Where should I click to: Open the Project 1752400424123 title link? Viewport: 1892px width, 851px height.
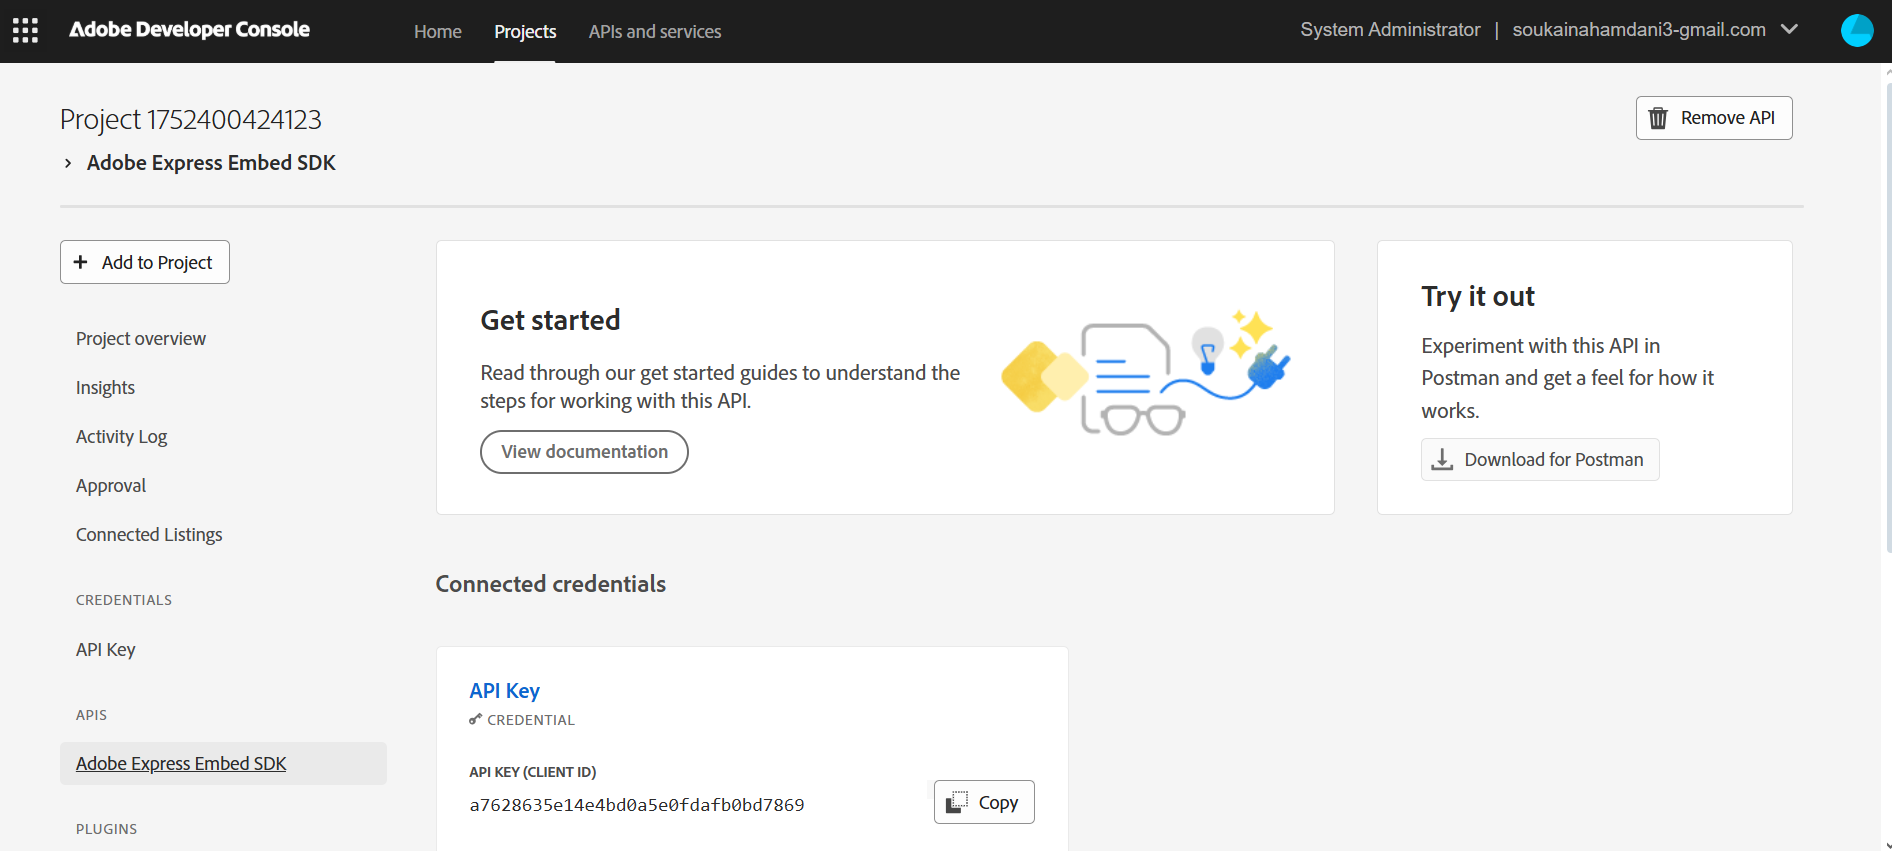click(191, 119)
